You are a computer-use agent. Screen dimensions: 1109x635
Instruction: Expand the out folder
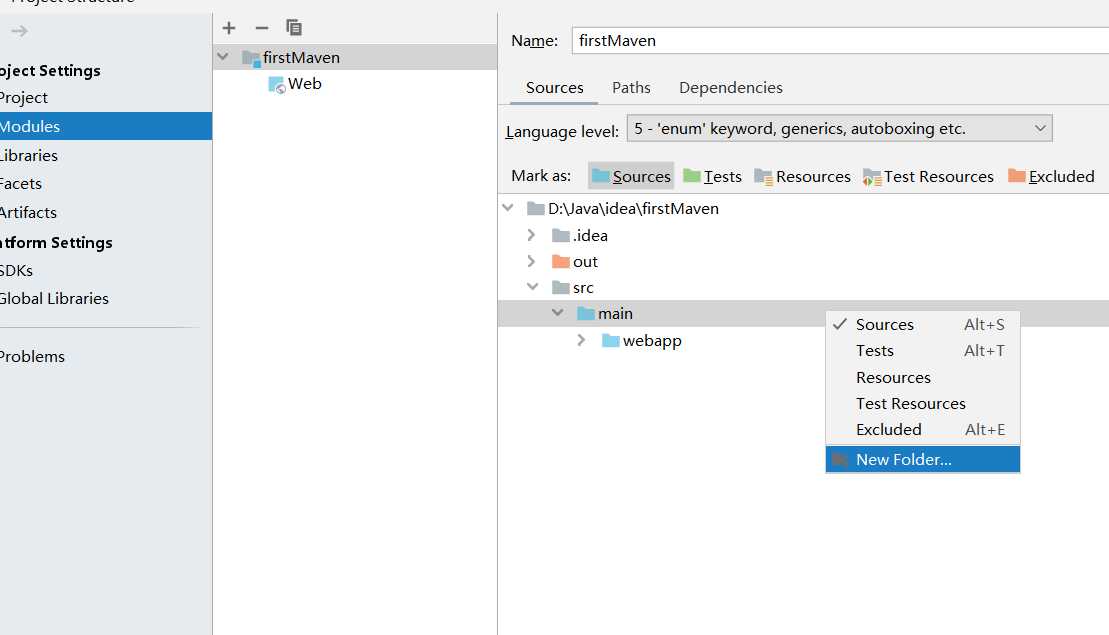click(531, 261)
